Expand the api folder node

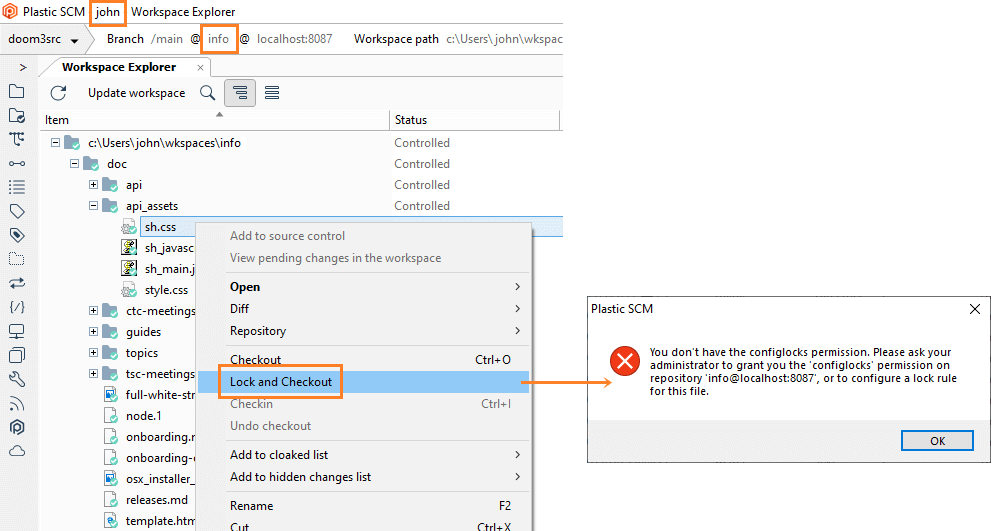[x=93, y=185]
